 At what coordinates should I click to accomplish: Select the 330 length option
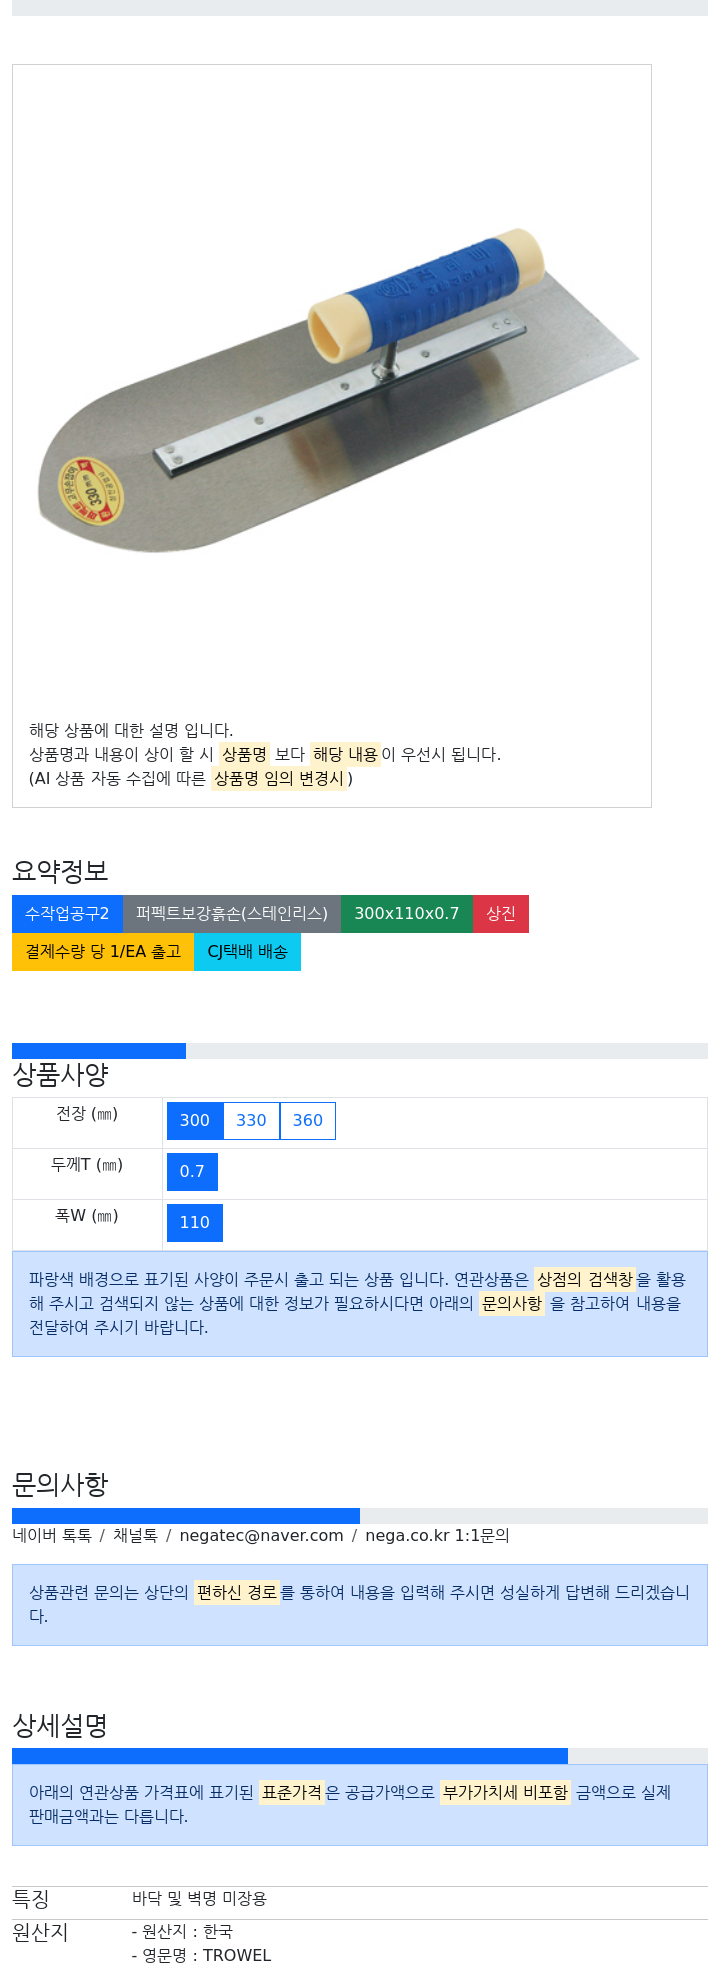click(251, 1121)
